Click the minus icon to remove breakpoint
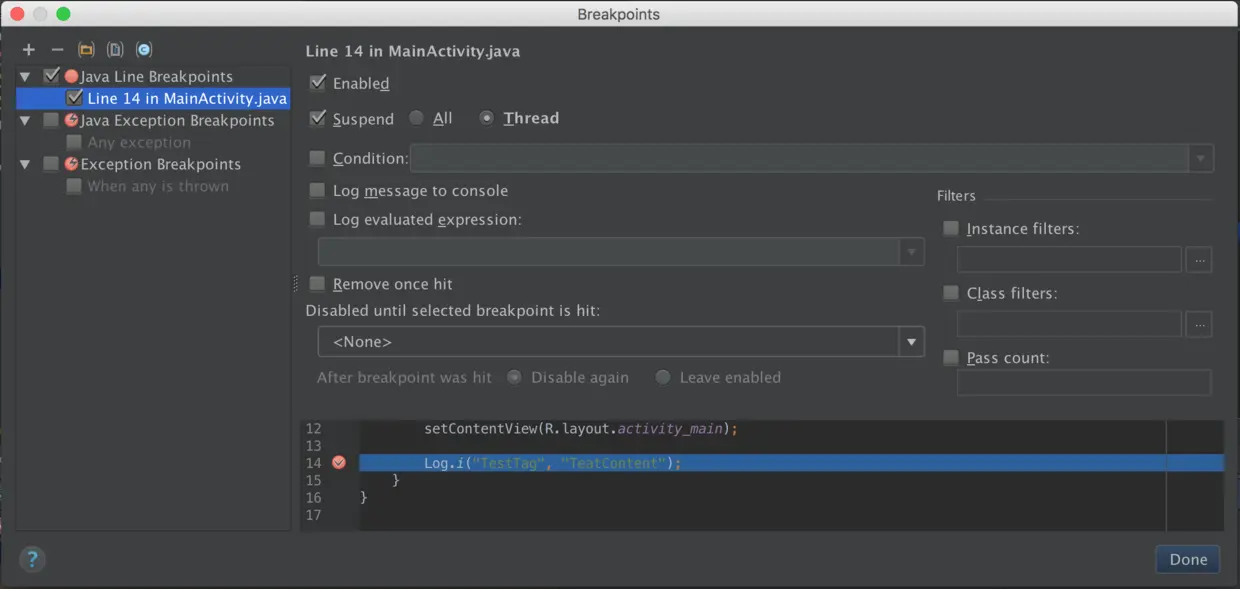This screenshot has height=589, width=1240. (x=57, y=49)
